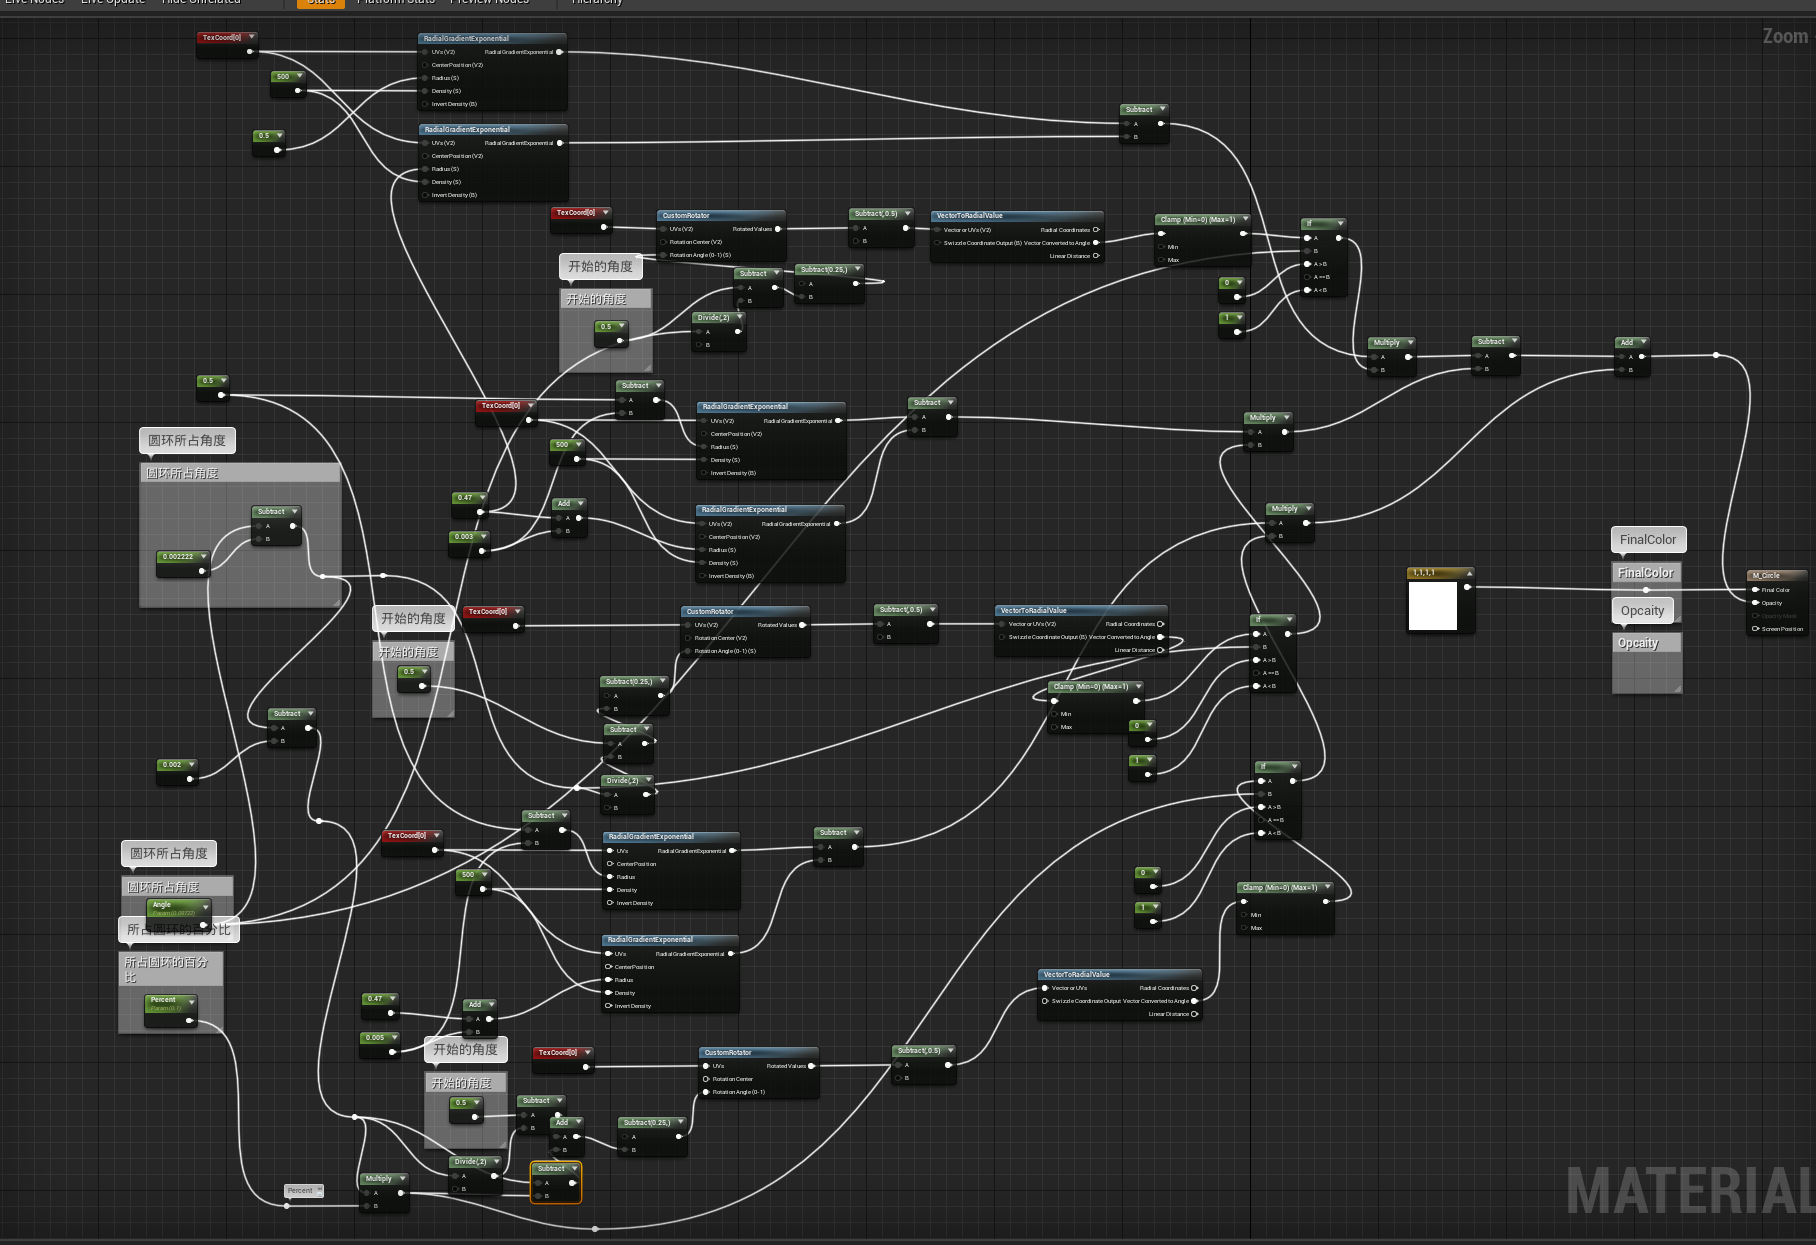Click the orange Stats toolbar button
The height and width of the screenshot is (1245, 1816).
click(x=321, y=3)
